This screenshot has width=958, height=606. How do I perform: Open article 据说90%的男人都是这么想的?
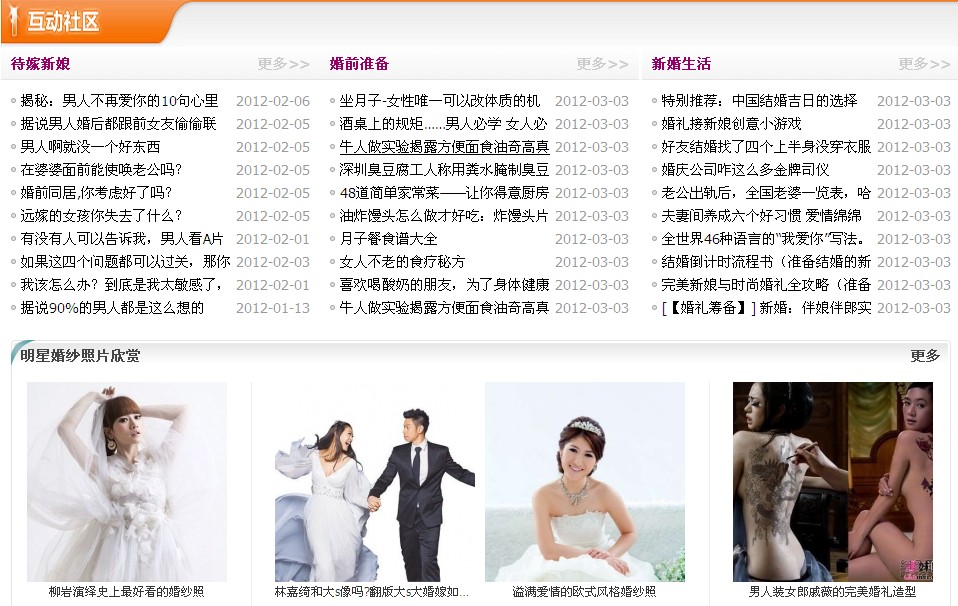pyautogui.click(x=112, y=308)
